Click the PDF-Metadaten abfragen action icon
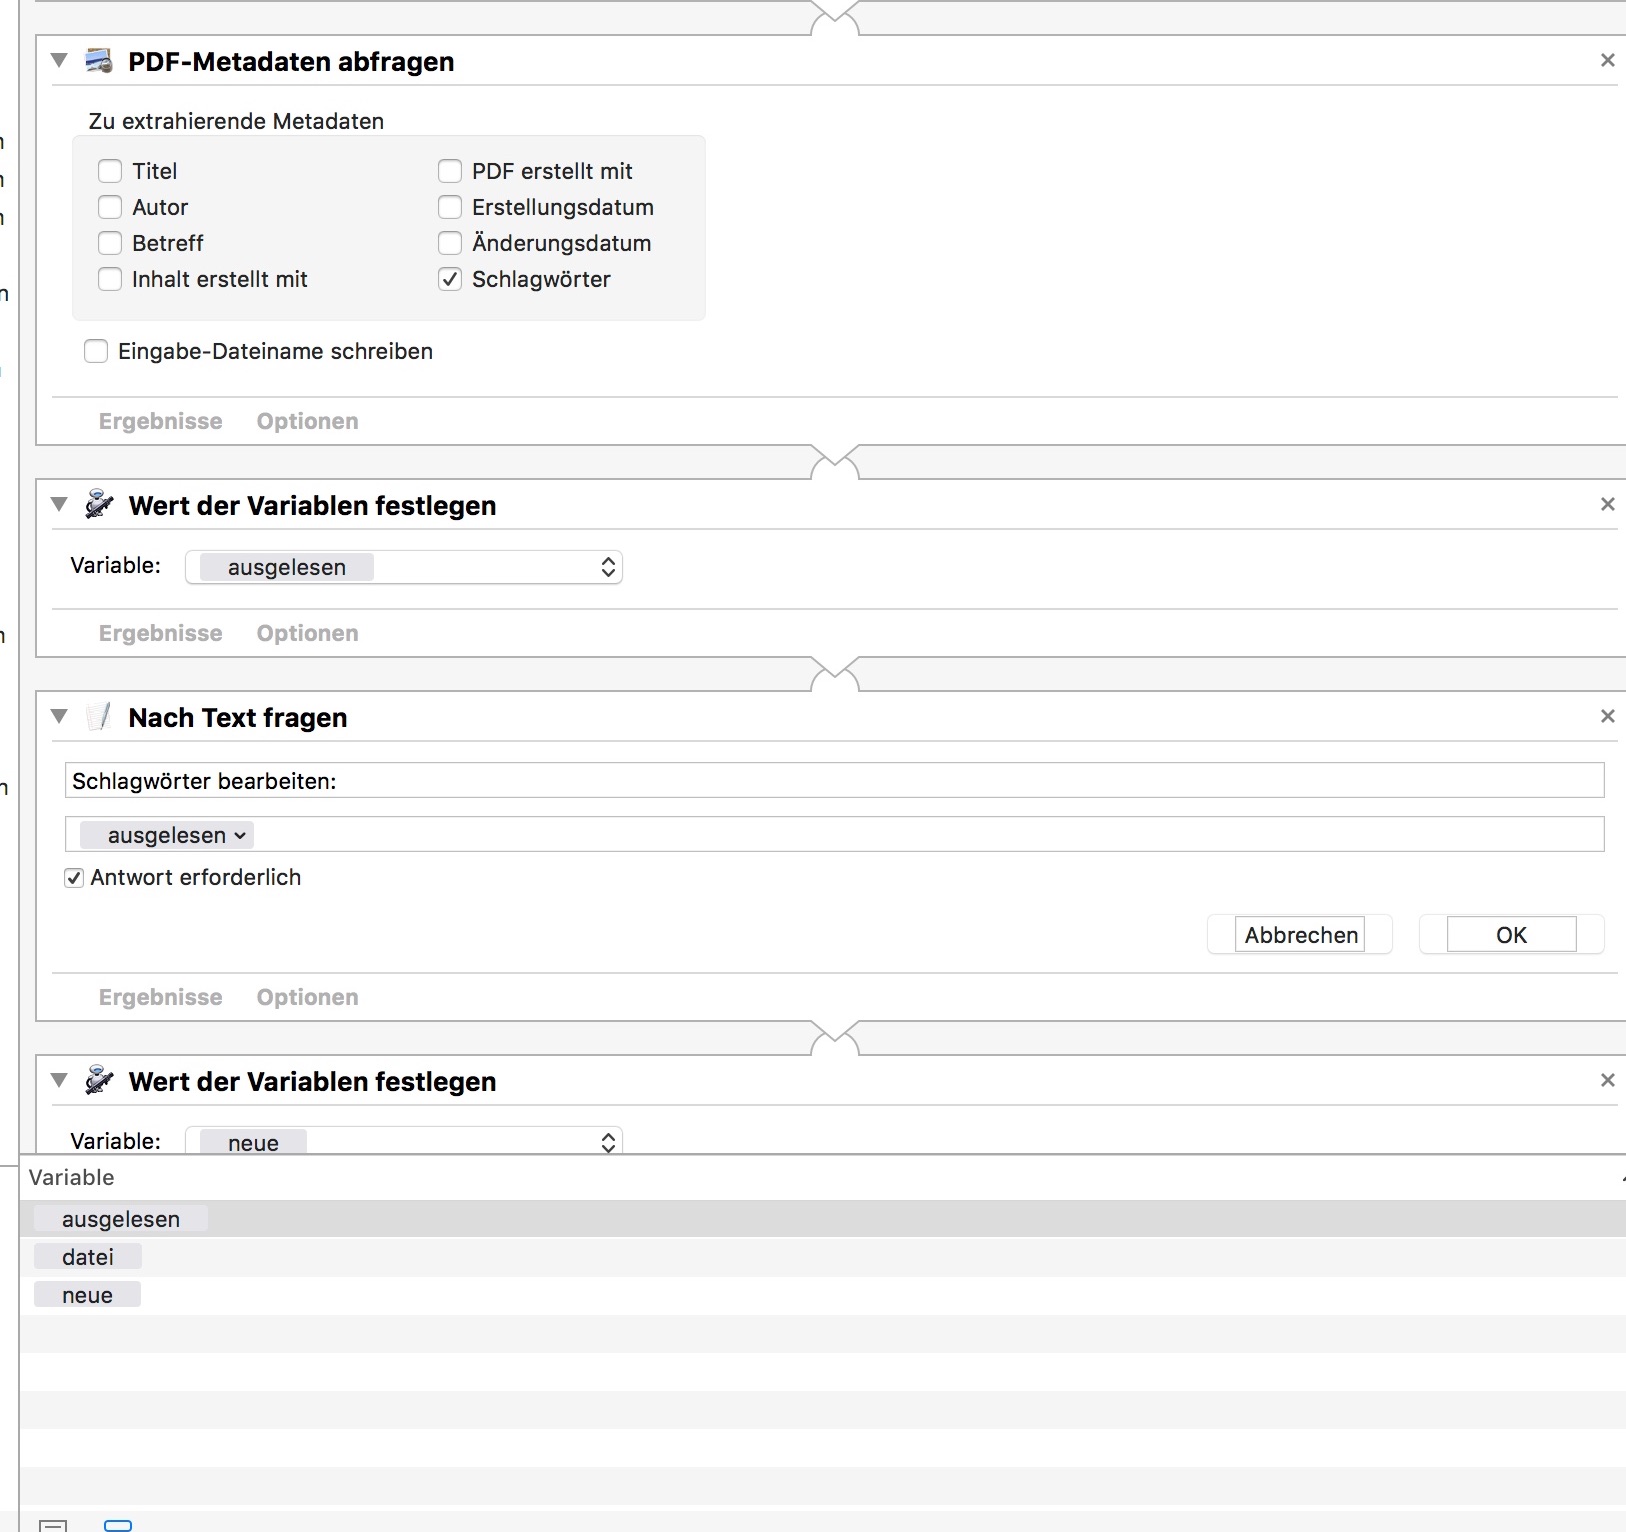The image size is (1626, 1532). [99, 62]
